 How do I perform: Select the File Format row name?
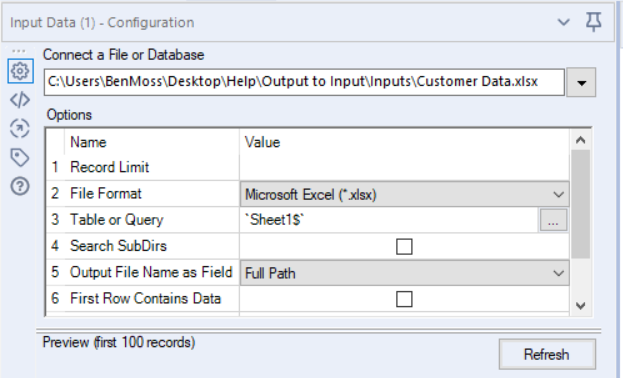106,194
